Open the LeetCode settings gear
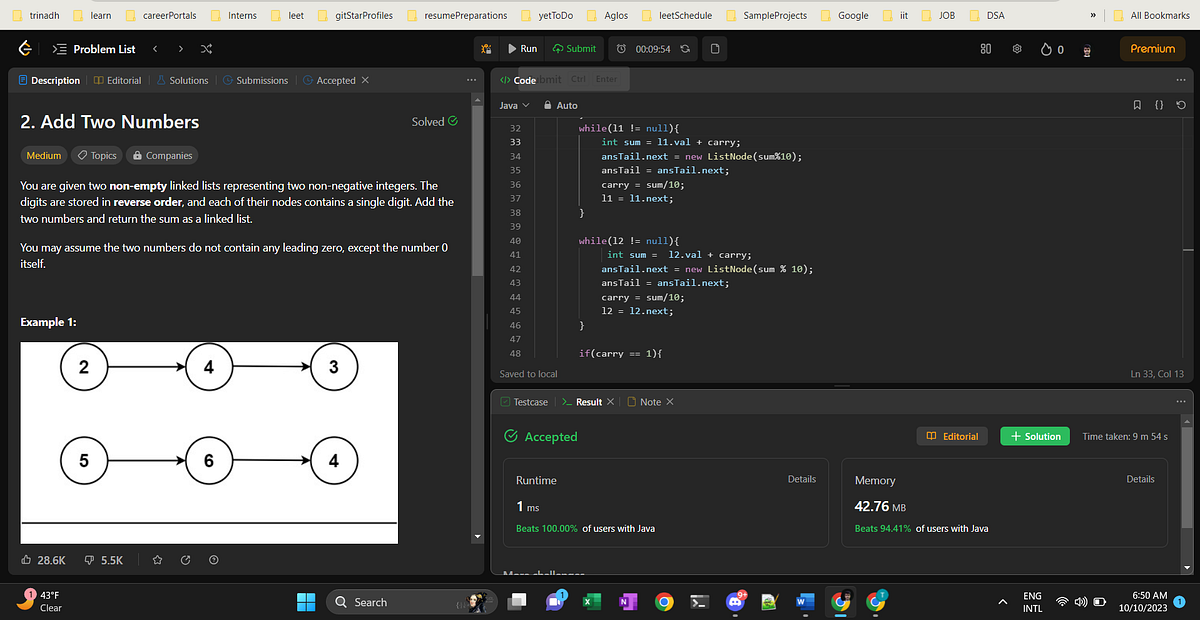1200x620 pixels. pyautogui.click(x=1017, y=49)
